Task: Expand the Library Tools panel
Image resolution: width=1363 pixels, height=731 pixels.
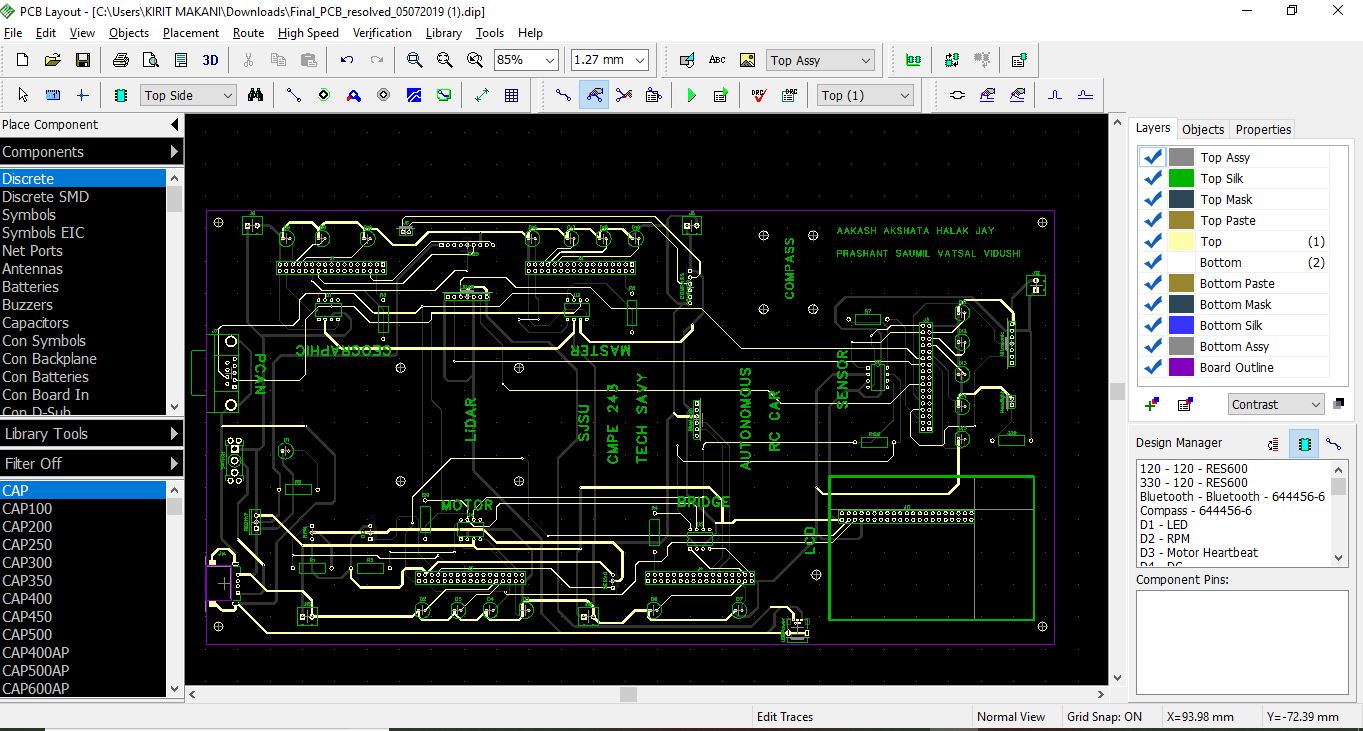Action: click(92, 433)
